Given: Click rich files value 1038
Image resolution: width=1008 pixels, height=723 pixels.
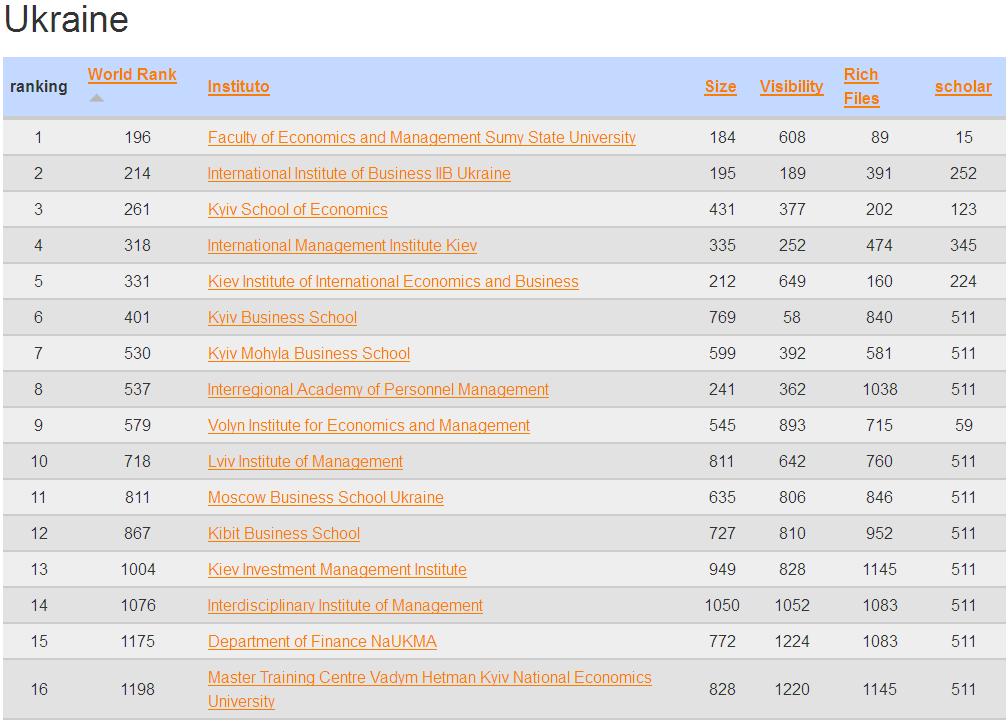Looking at the screenshot, I should tap(879, 389).
